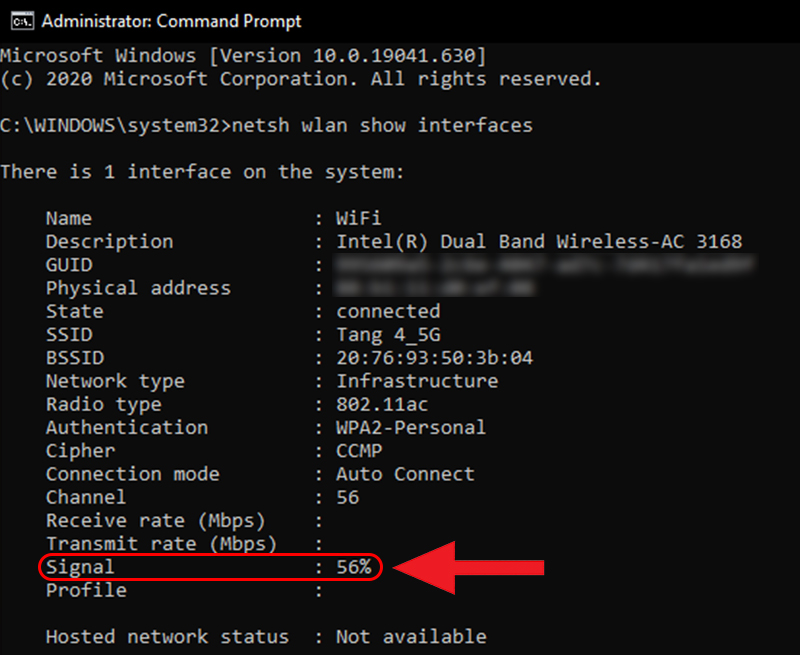Click the Microsoft Corporation copyright line
This screenshot has width=800, height=655.
click(300, 78)
